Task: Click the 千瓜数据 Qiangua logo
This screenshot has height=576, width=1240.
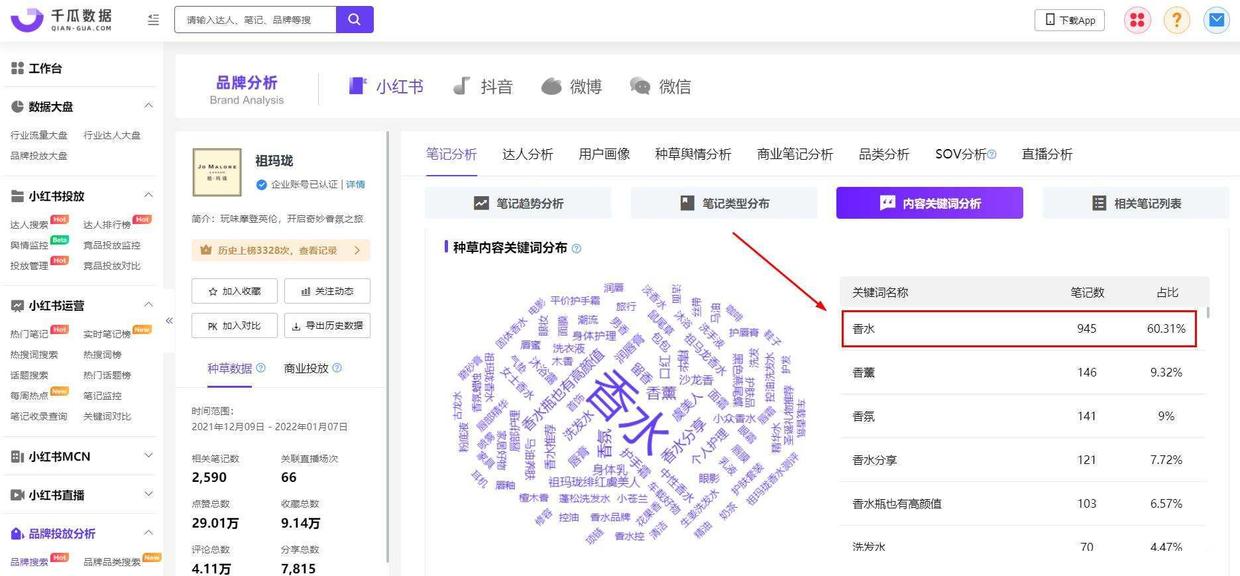Action: [x=60, y=18]
